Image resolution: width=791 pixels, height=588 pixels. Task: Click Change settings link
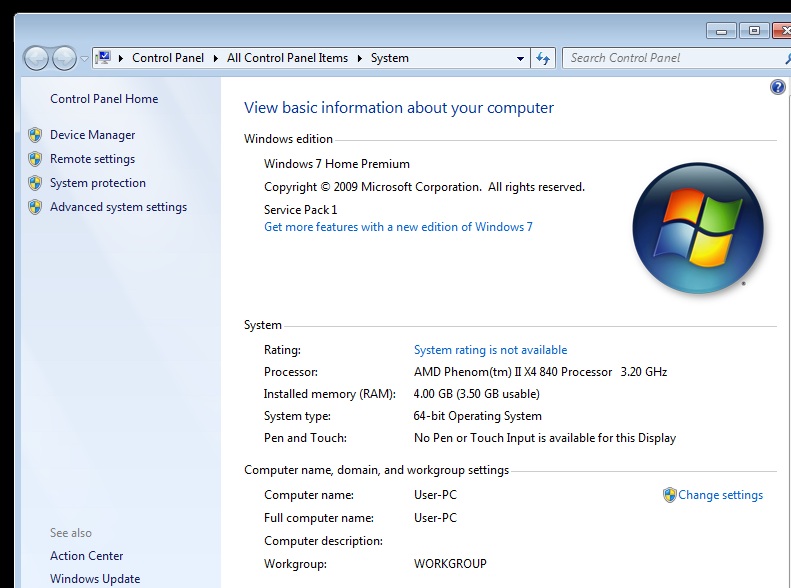pyautogui.click(x=720, y=495)
